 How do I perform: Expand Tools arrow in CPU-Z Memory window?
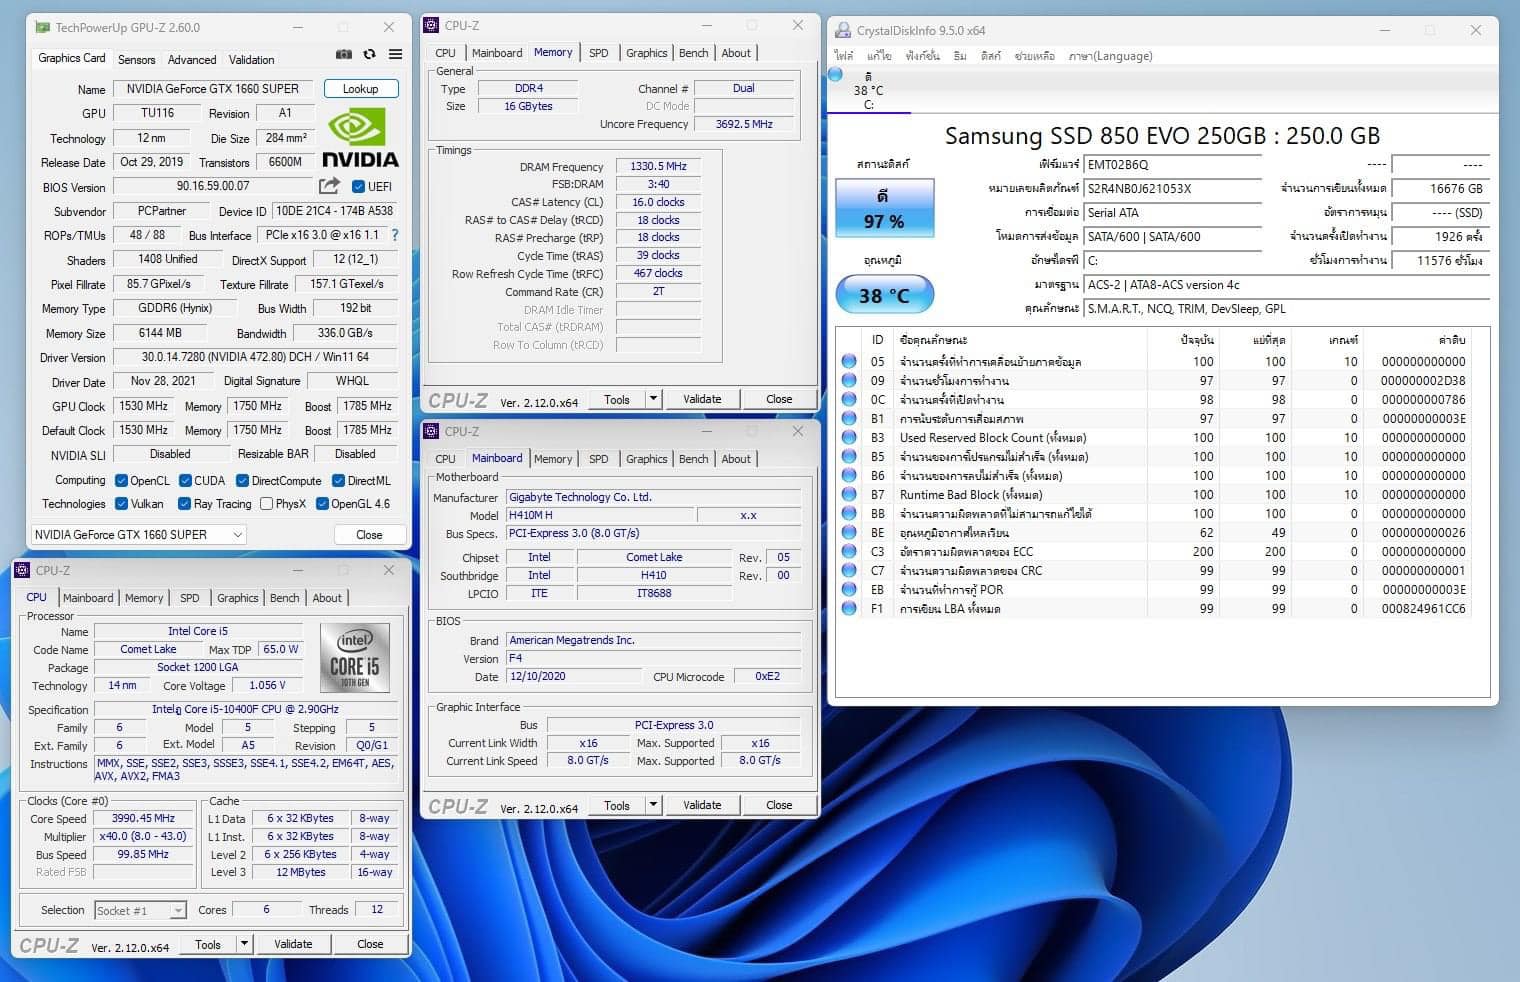pyautogui.click(x=653, y=399)
